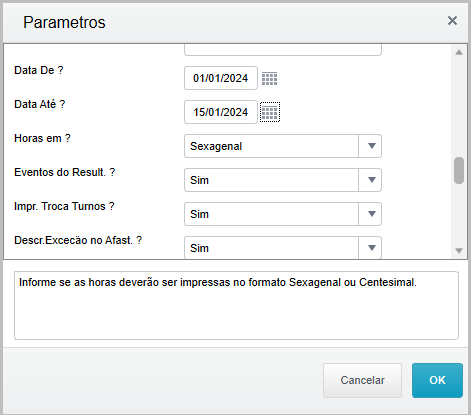Click the Data De date field
Viewport: 471px width, 415px height.
coord(221,78)
